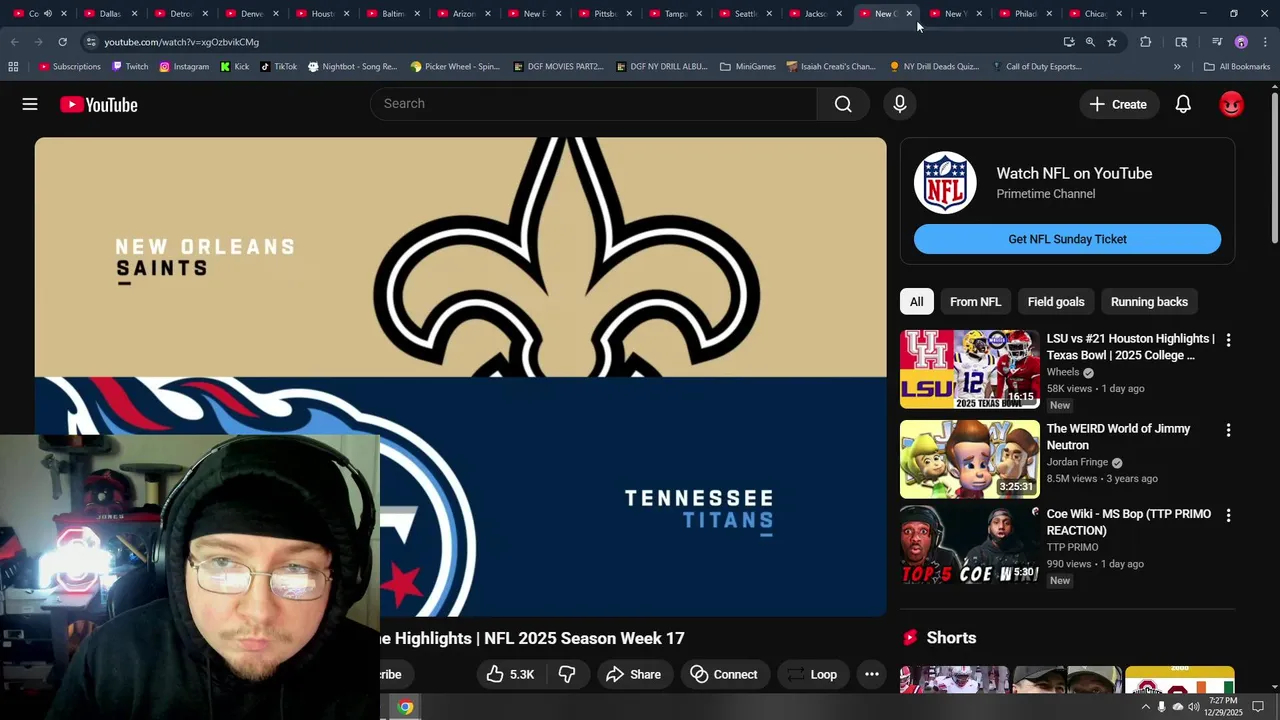Bookmark this page with the star
Image resolution: width=1280 pixels, height=720 pixels.
point(1112,42)
